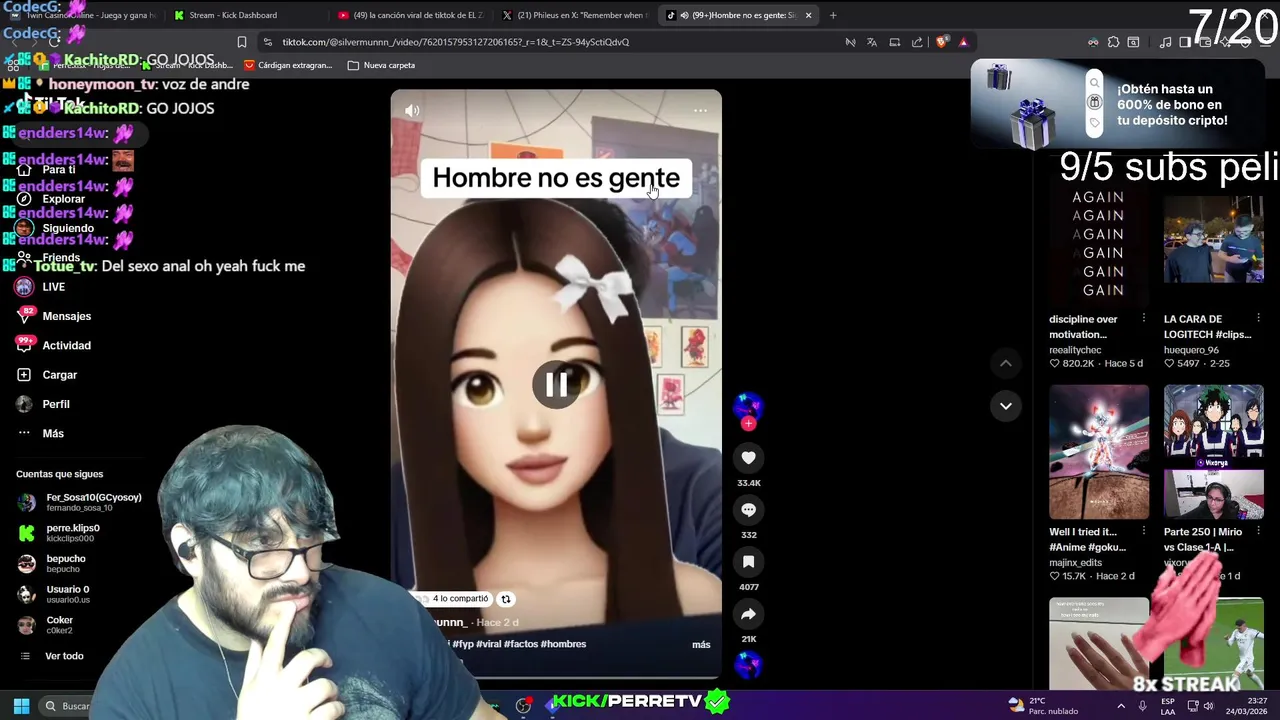The width and height of the screenshot is (1280, 720).
Task: Close the active TikTok browser tab
Action: (808, 15)
